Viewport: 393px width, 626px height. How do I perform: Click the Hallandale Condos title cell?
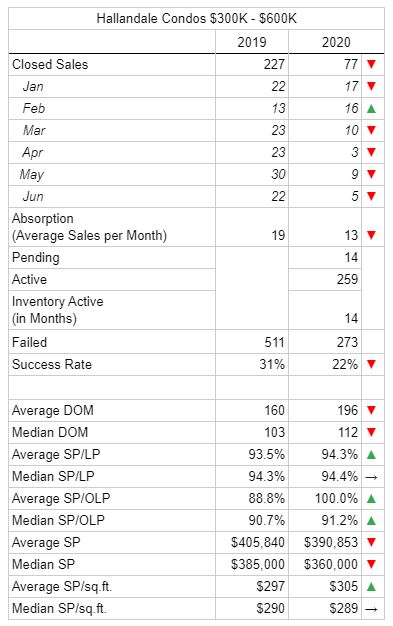(196, 18)
